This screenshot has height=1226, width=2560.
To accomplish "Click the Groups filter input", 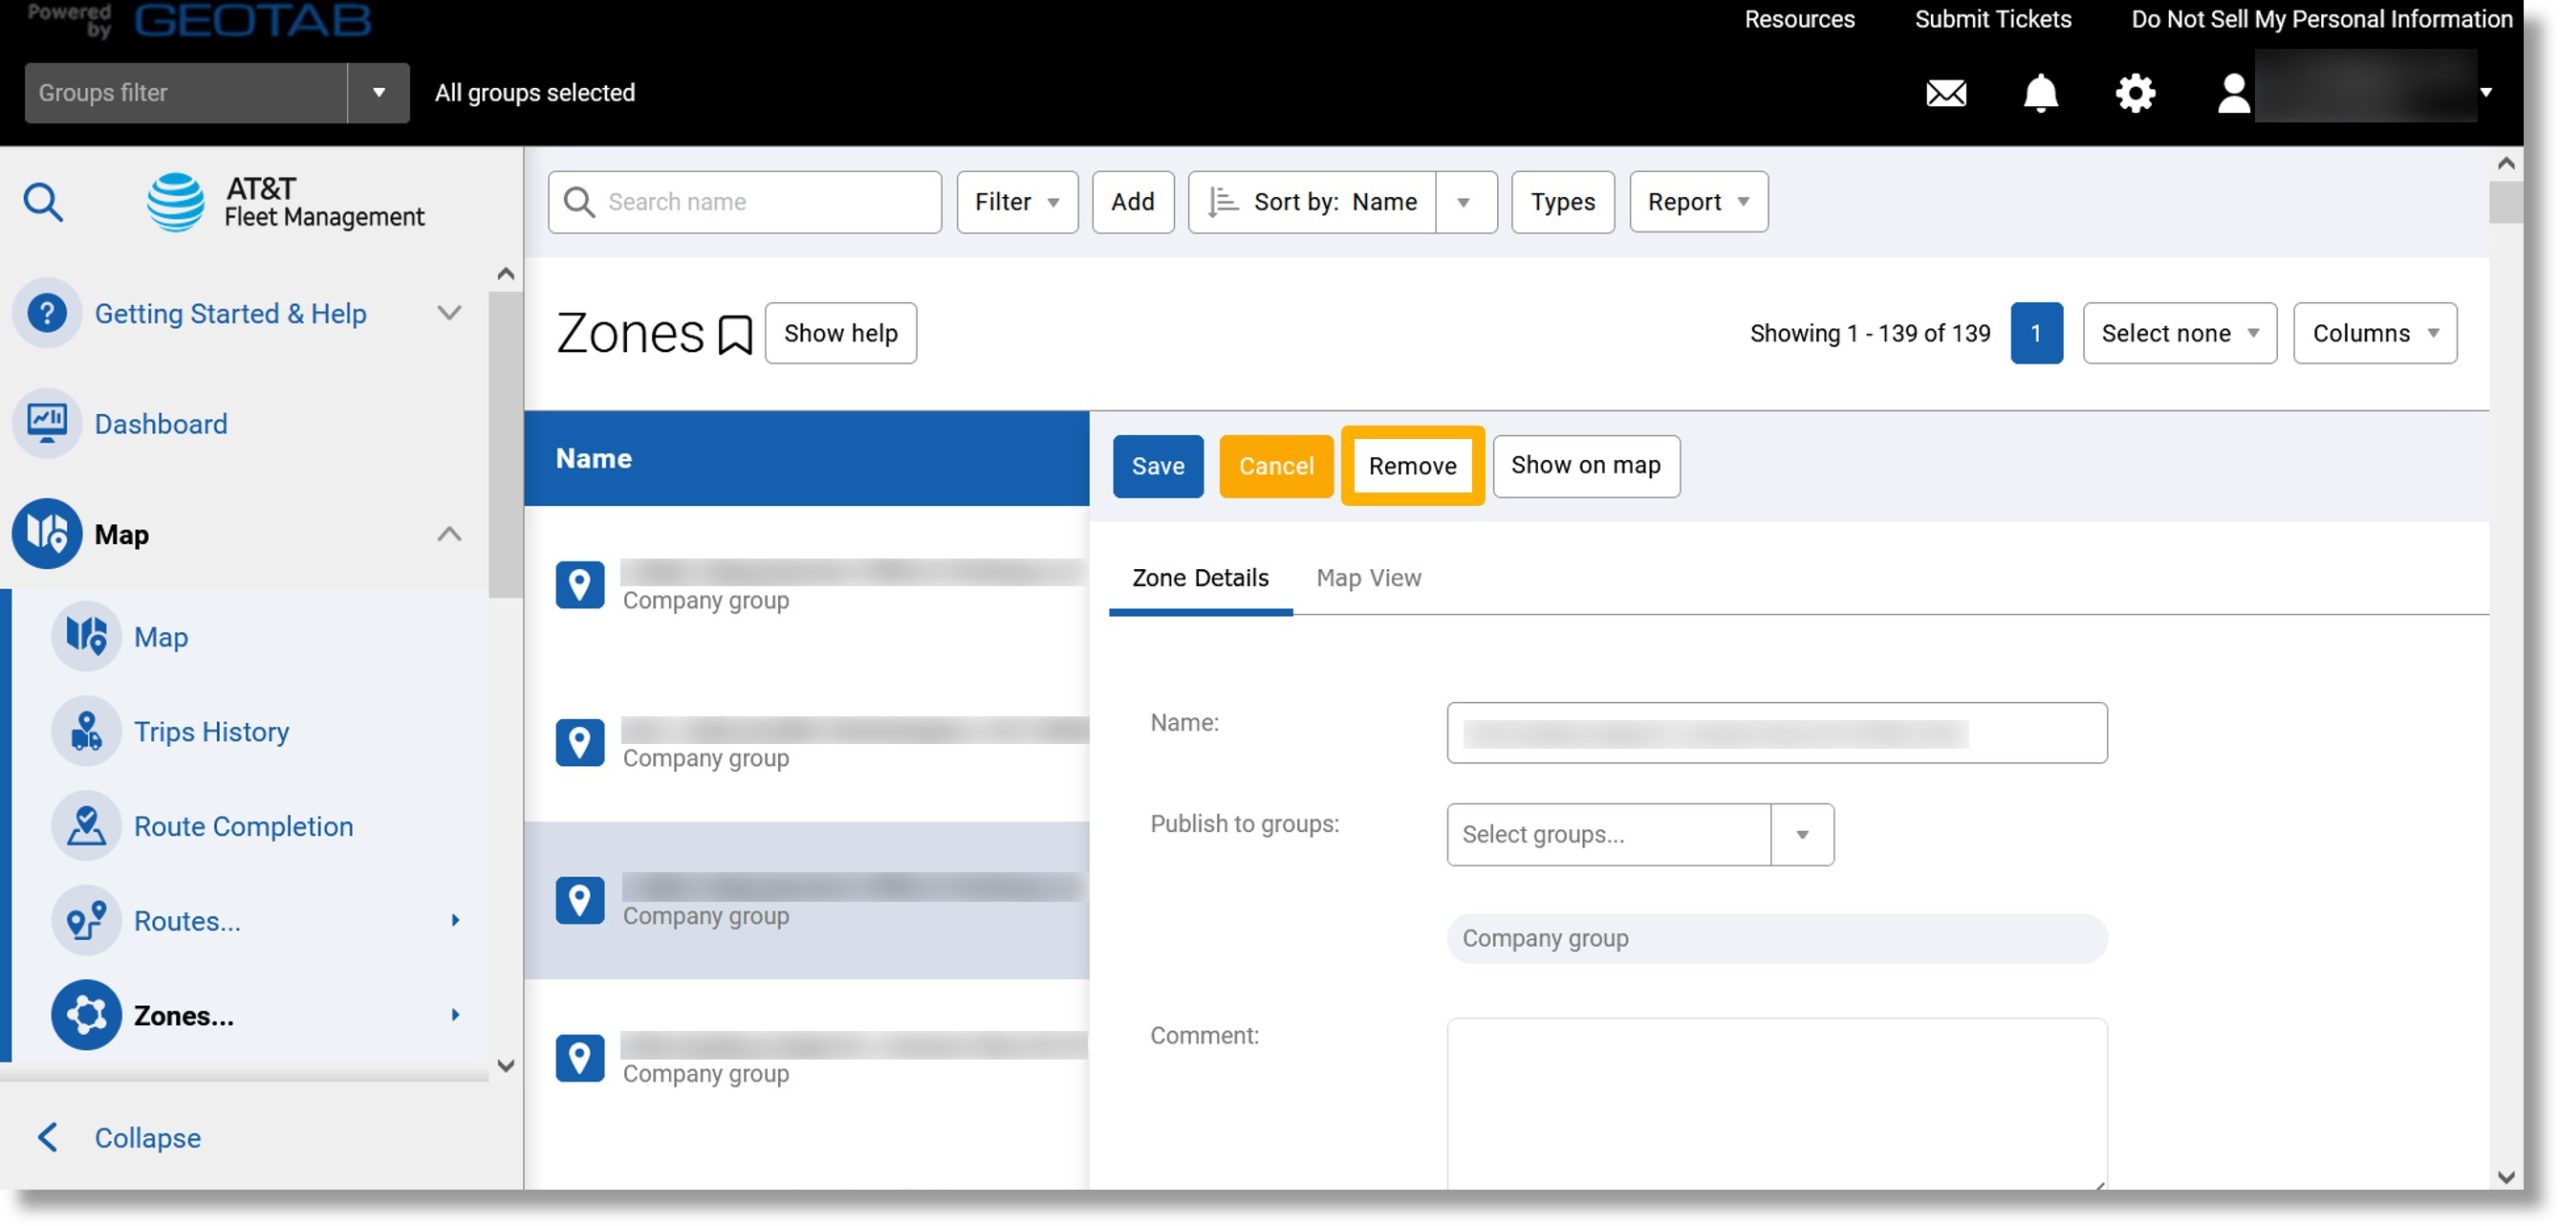I will point(186,93).
